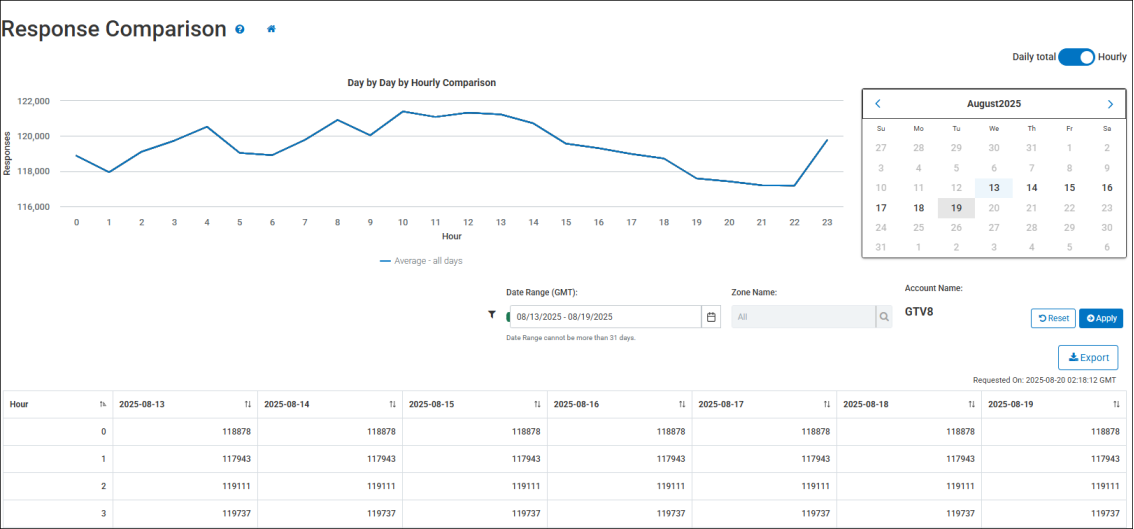Click the filter funnel icon

coord(492,314)
